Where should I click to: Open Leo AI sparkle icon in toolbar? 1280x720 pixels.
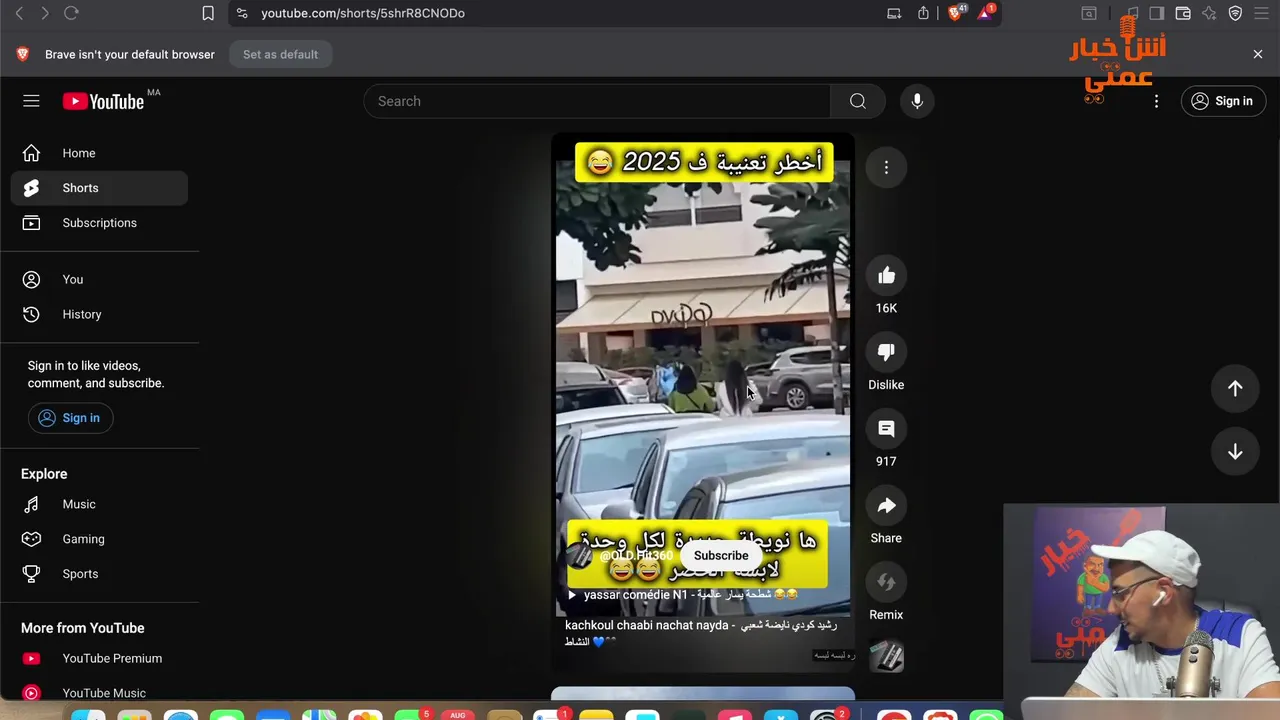1209,13
